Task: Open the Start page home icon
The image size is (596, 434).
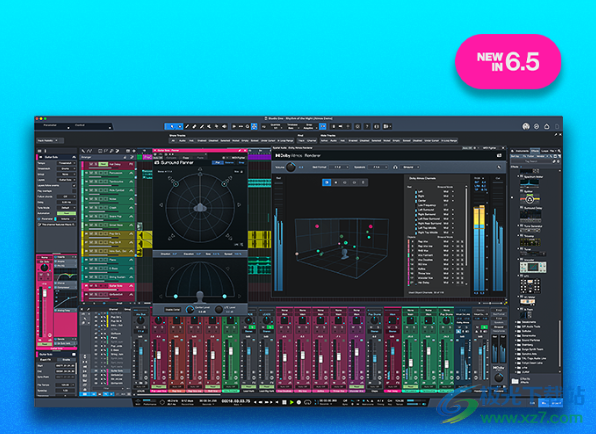Action: [547, 126]
